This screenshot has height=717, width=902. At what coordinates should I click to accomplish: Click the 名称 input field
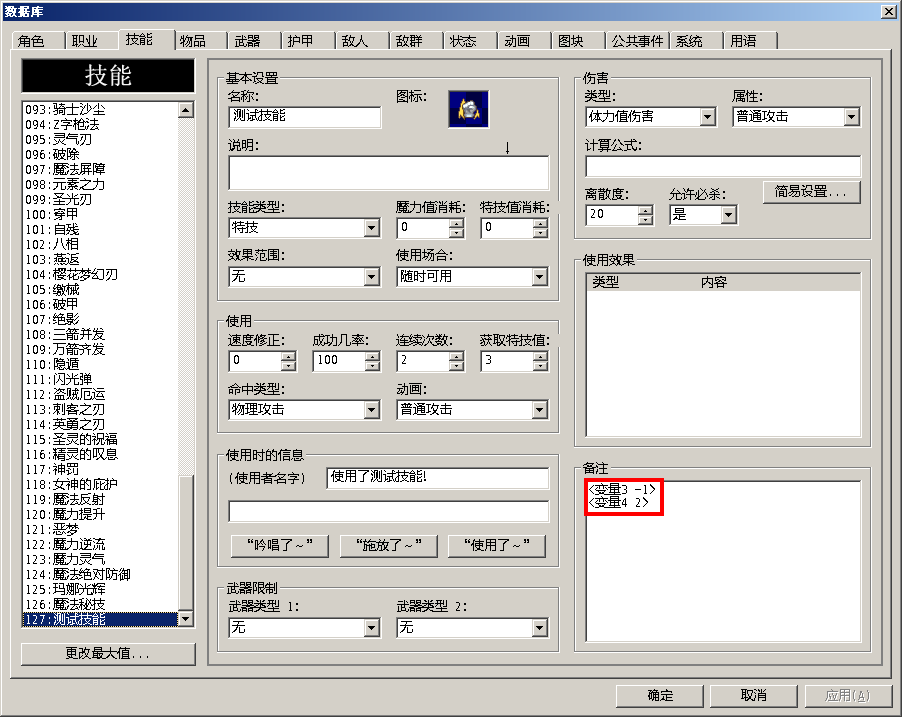304,117
